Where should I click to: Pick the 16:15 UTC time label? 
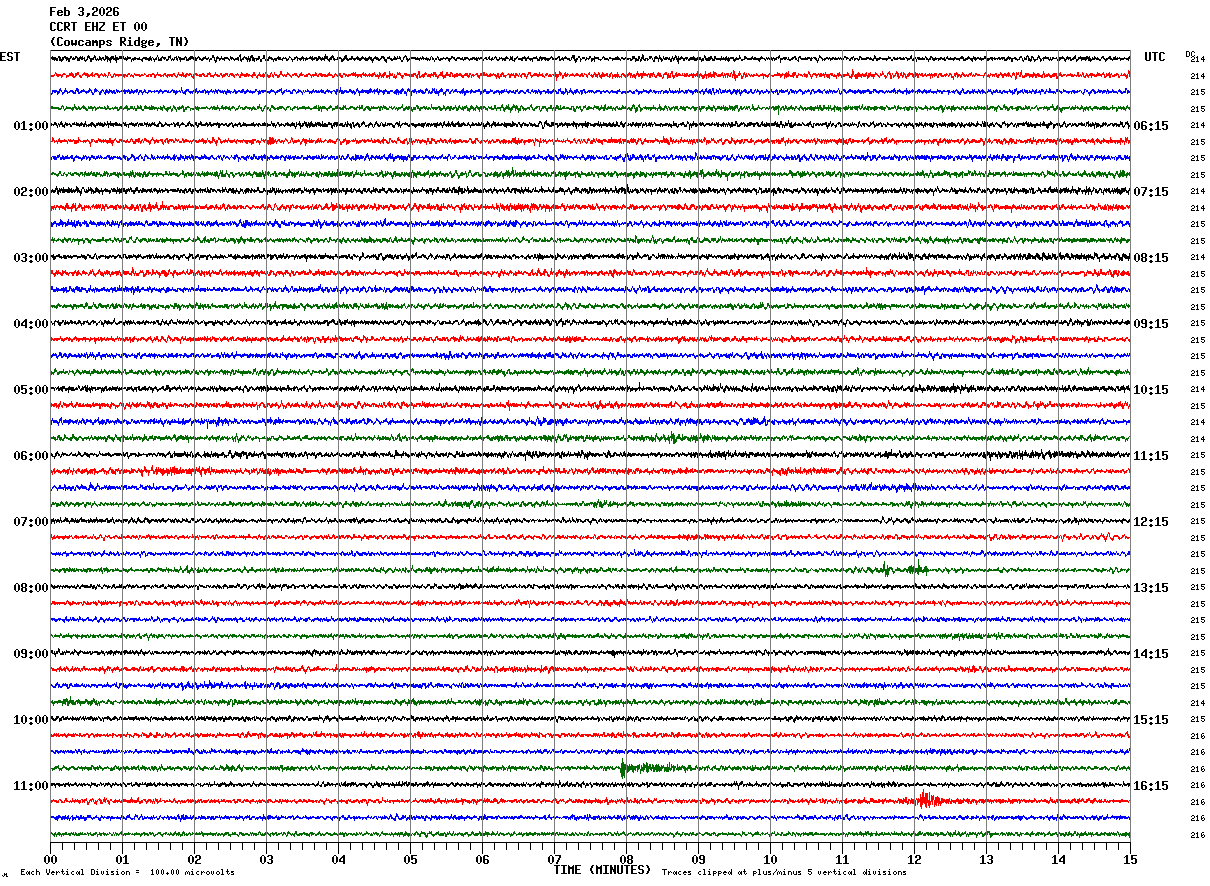1151,786
